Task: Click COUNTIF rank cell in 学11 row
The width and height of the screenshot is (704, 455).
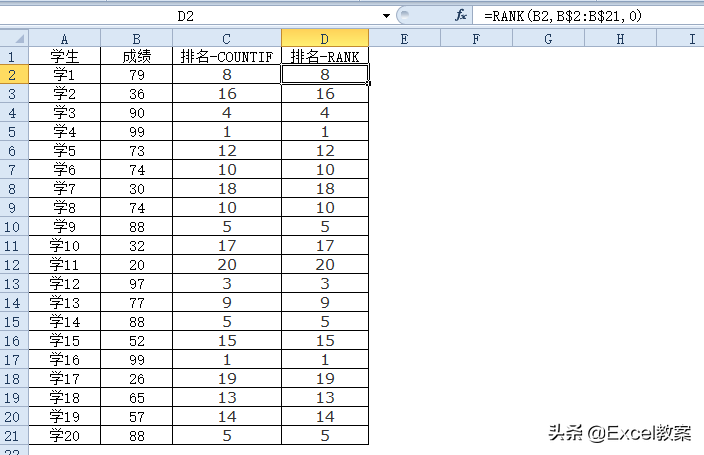Action: (x=227, y=265)
